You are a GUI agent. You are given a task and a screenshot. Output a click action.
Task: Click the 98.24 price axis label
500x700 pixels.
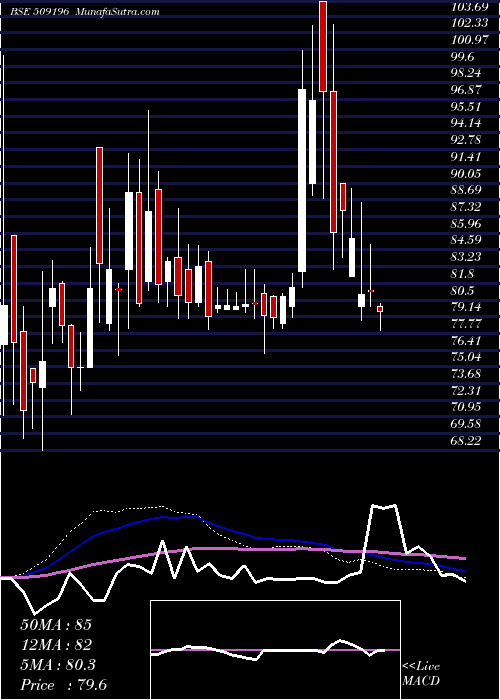466,73
